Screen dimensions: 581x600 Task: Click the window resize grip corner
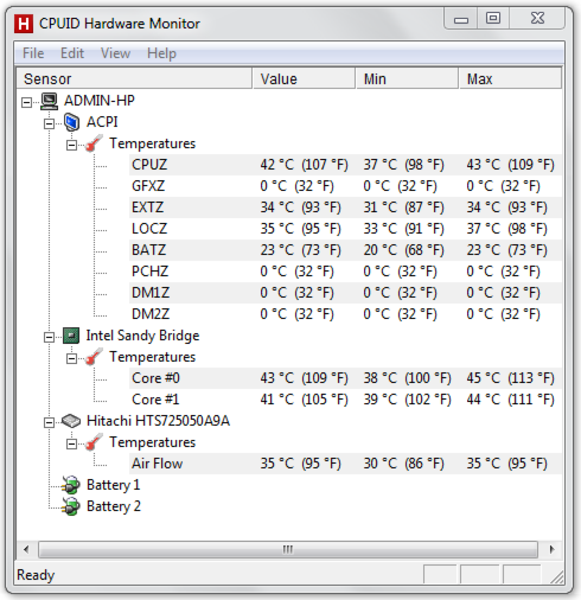coord(558,577)
